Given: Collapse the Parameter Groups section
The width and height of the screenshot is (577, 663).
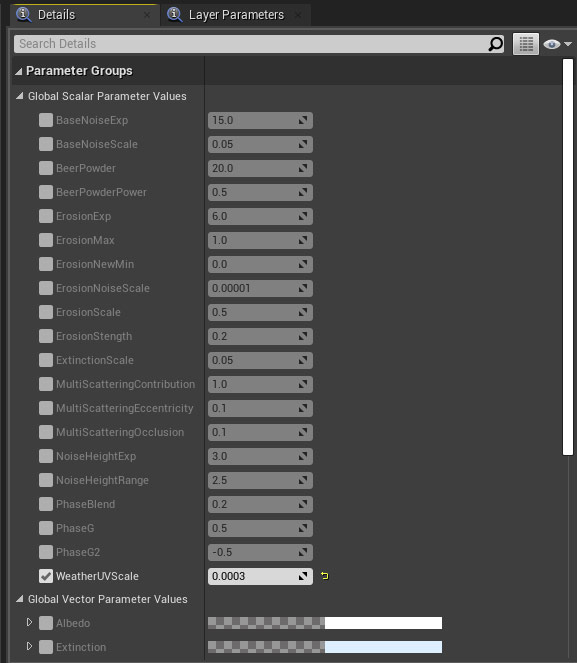Looking at the screenshot, I should (19, 71).
